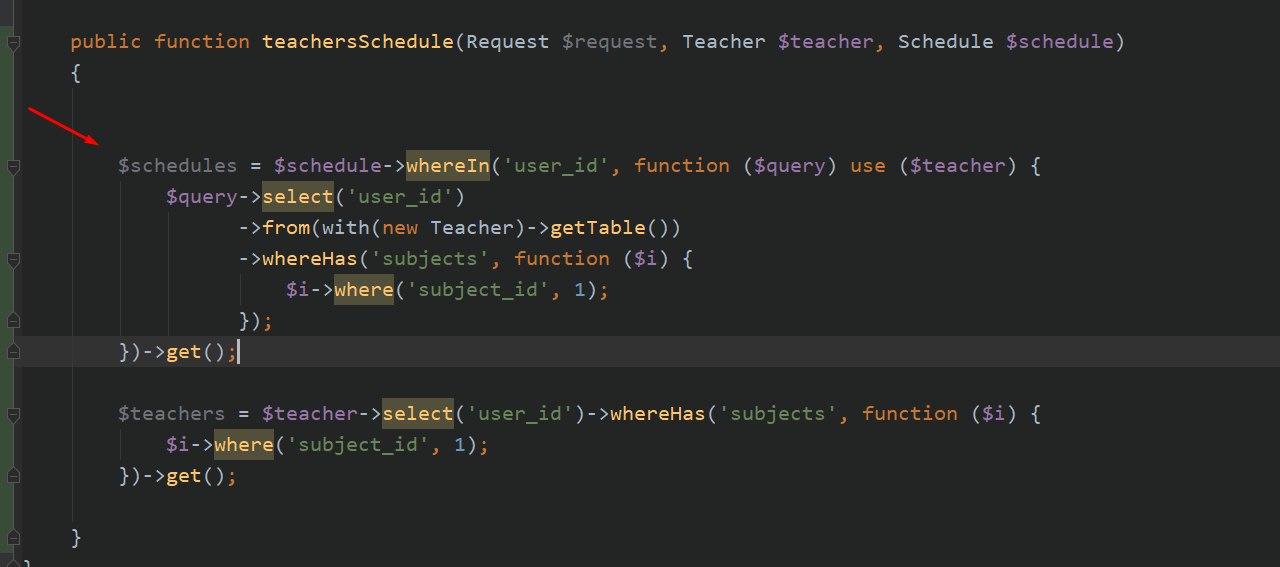Click fold end marker beside the }); line
The image size is (1280, 567).
click(13, 321)
